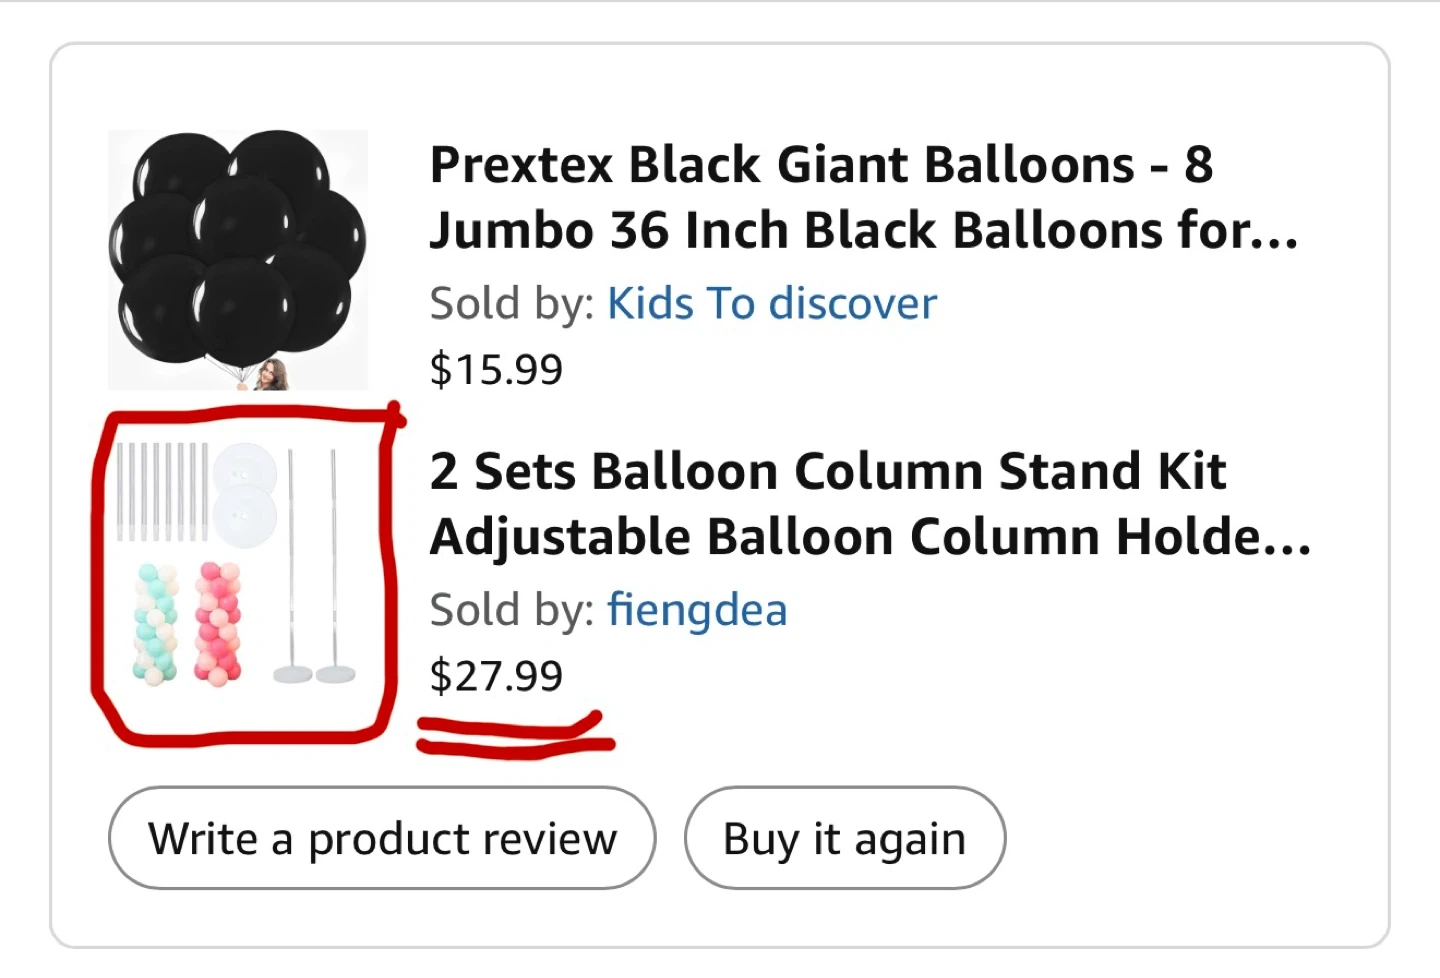Click the Sold by label above $15.99
Viewport: 1440px width, 978px height.
coord(511,303)
